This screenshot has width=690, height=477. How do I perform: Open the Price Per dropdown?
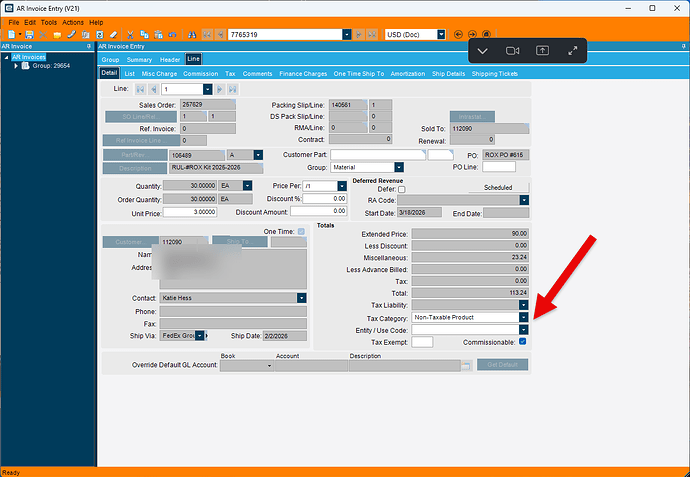click(342, 186)
